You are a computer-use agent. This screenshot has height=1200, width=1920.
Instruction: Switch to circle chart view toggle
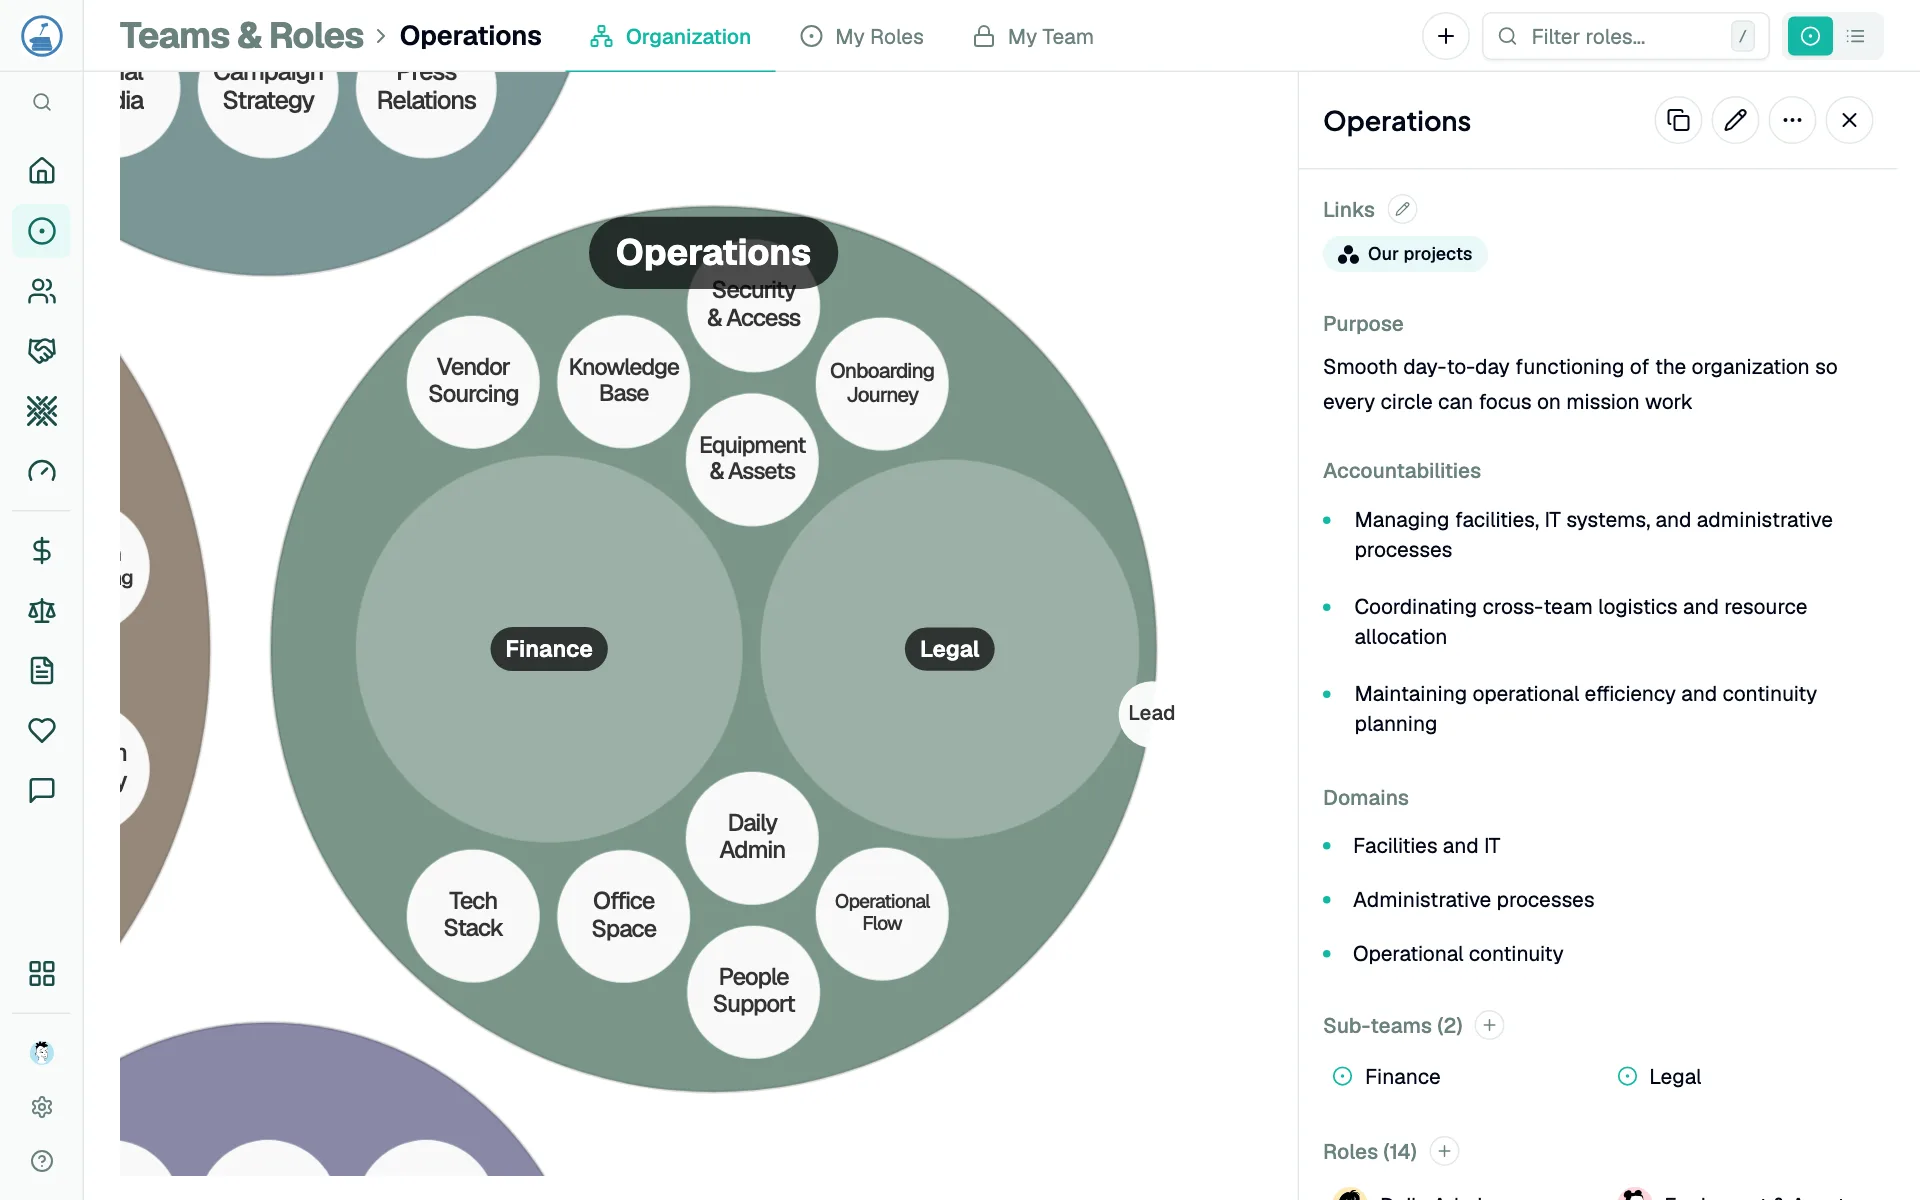point(1810,37)
